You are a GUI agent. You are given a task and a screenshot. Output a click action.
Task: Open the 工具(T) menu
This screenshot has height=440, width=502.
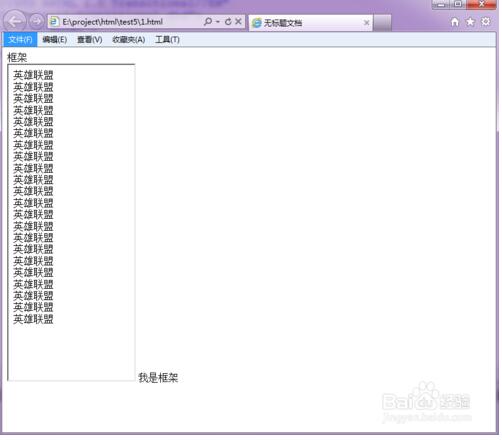167,40
